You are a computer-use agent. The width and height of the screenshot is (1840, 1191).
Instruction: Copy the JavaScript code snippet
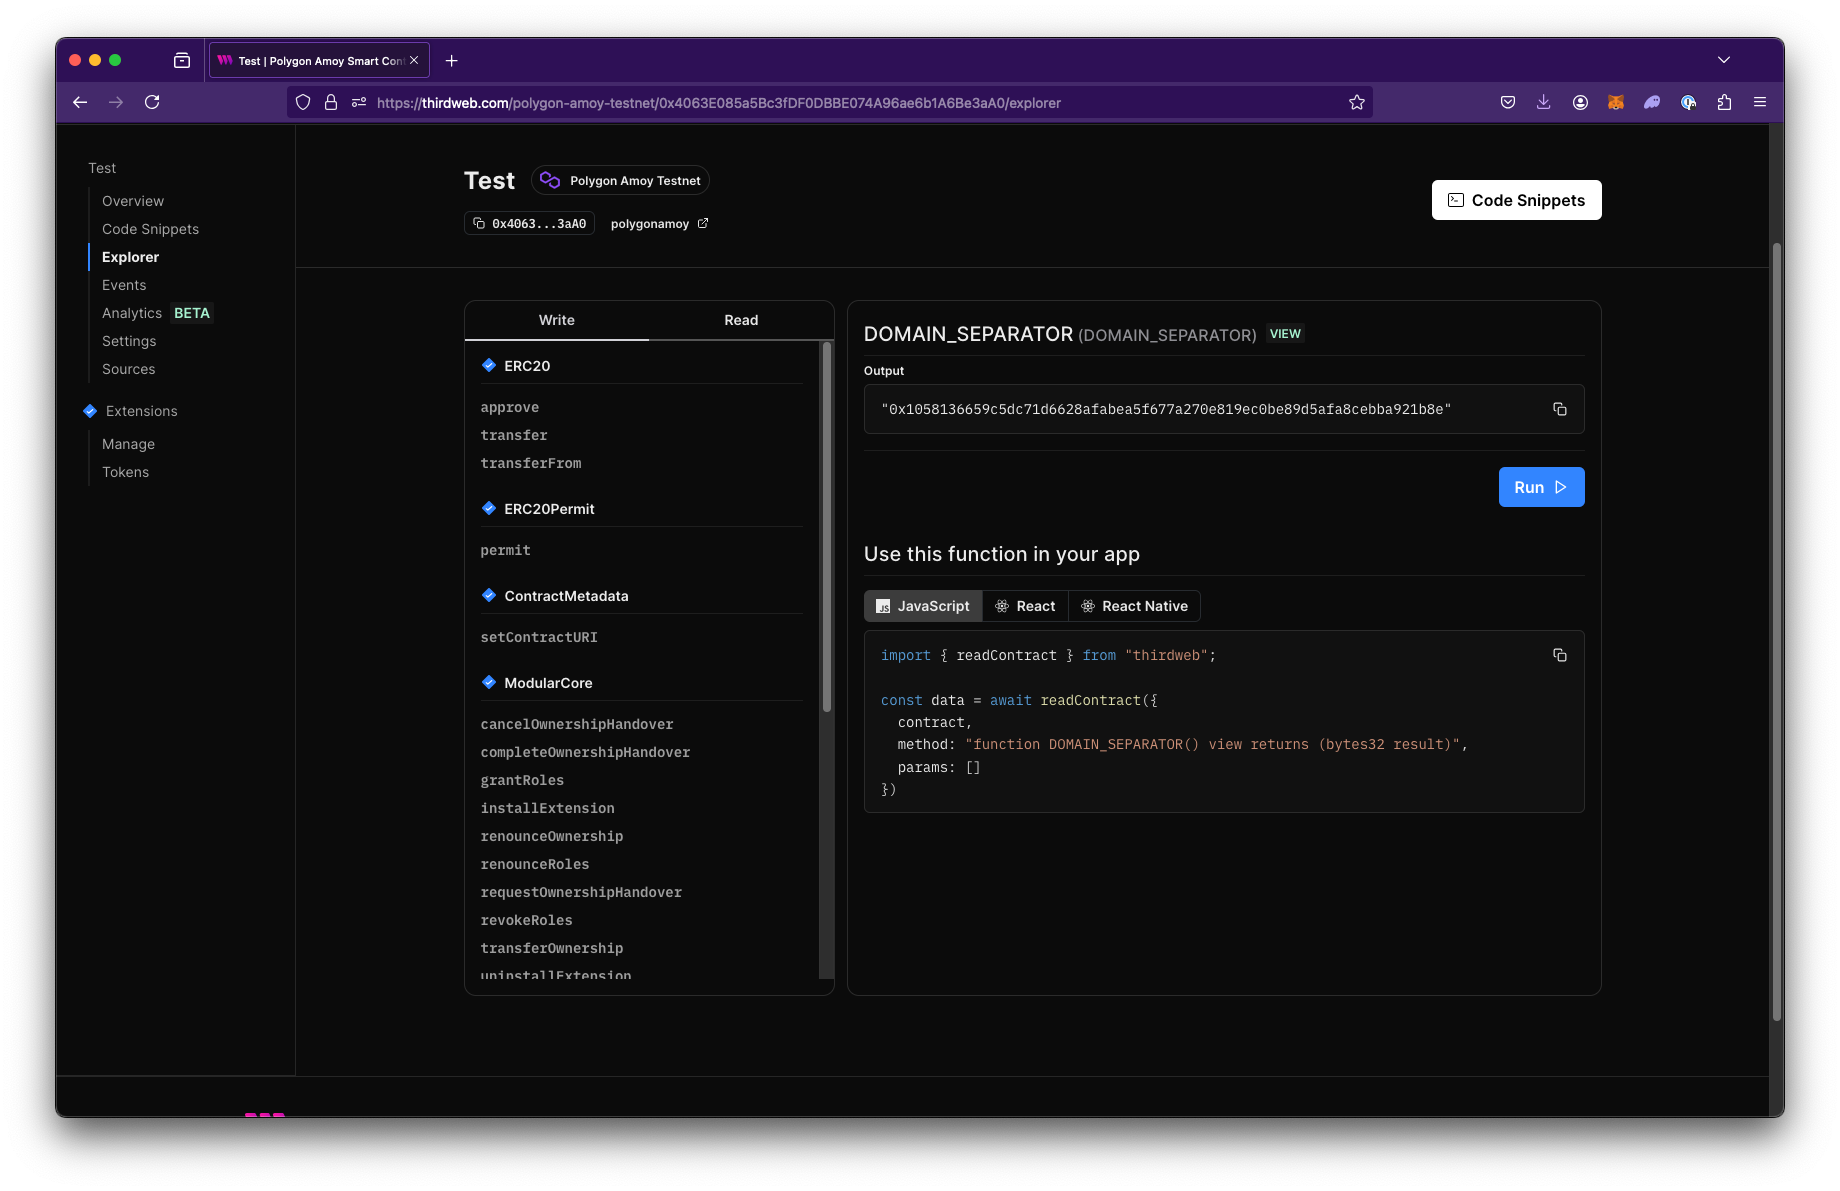(x=1559, y=655)
